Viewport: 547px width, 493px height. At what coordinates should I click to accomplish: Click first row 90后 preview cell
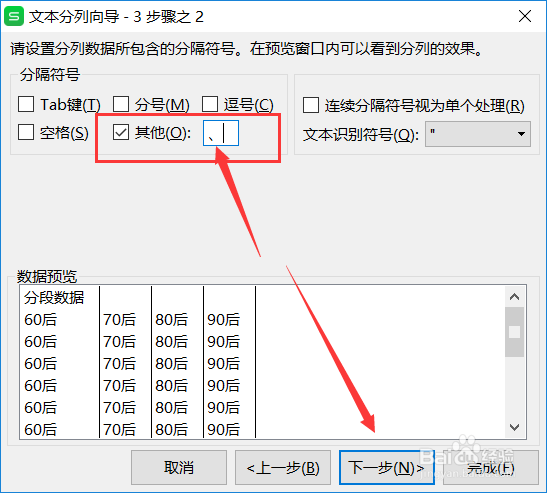(x=223, y=320)
